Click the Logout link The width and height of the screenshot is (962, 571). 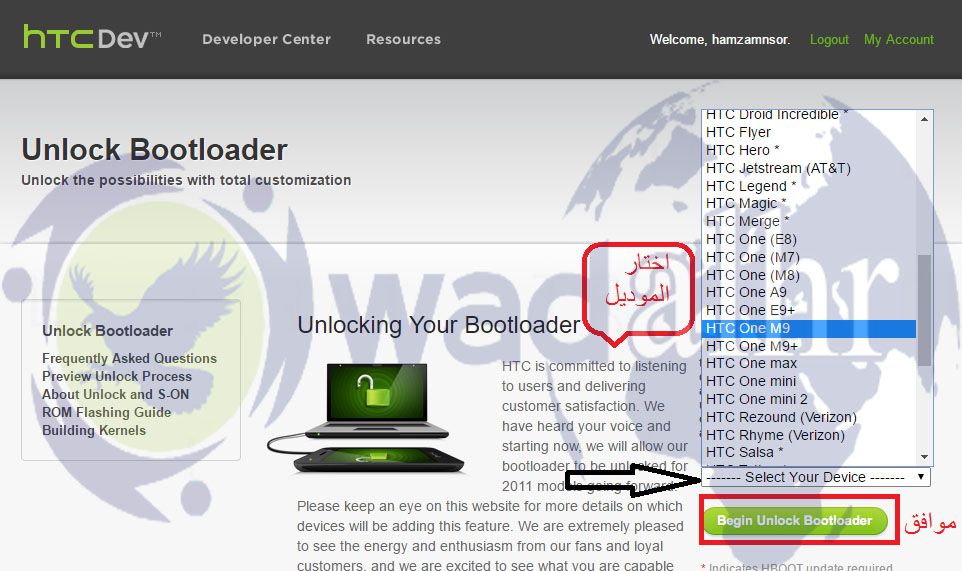pos(829,40)
